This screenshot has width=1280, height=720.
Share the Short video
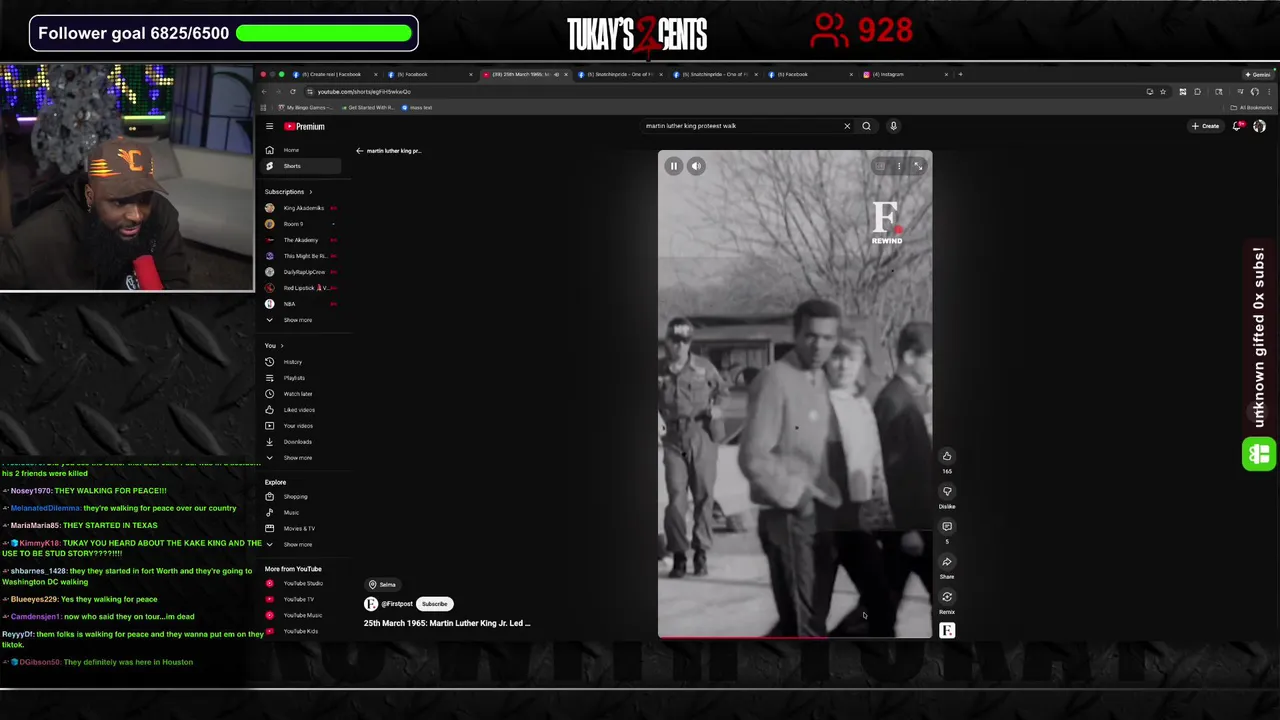(947, 561)
